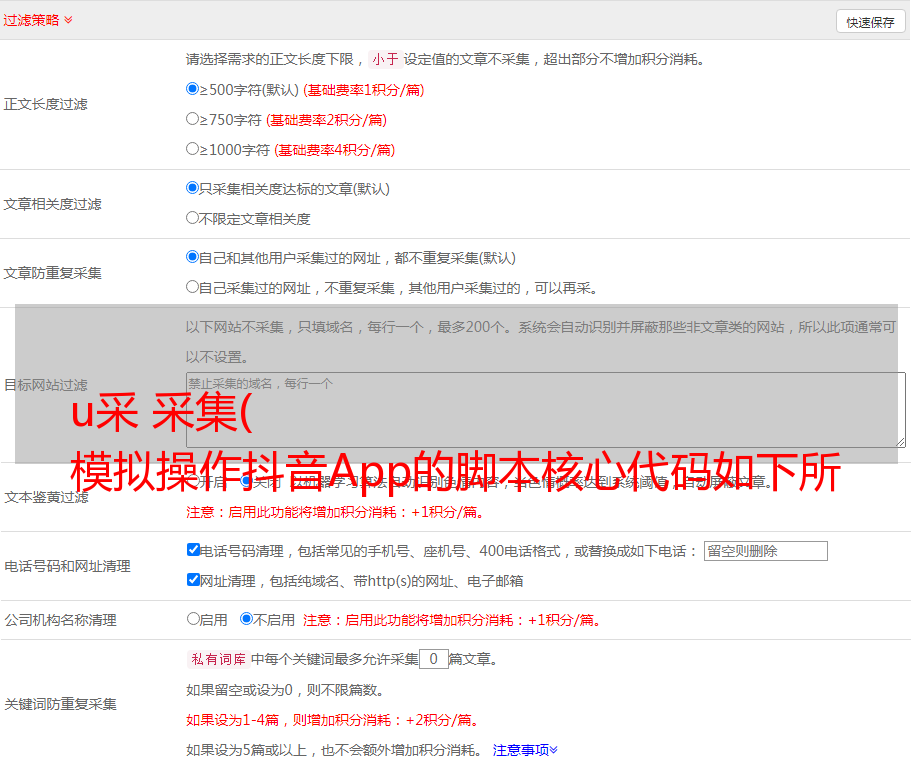Click the 小于 highlighted tag
This screenshot has width=912, height=768.
(x=385, y=59)
